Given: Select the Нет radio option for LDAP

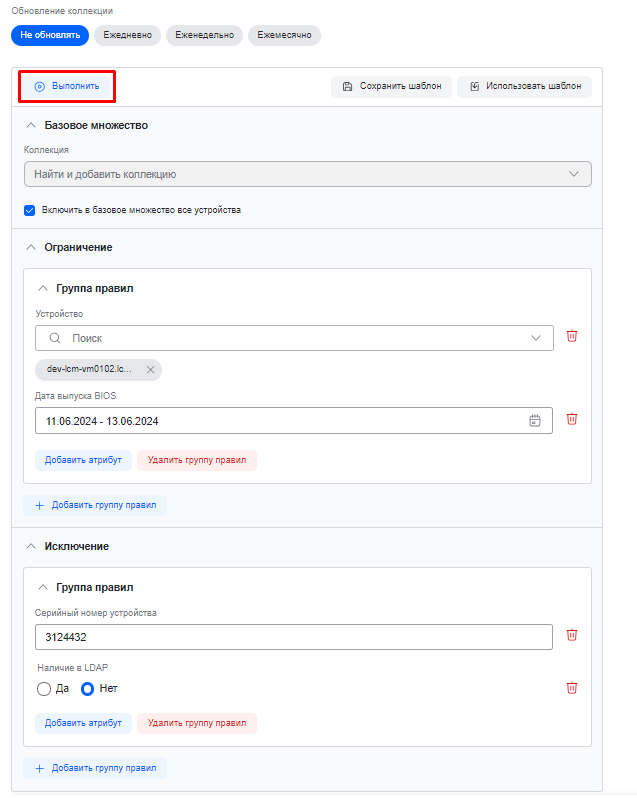Looking at the screenshot, I should click(87, 688).
